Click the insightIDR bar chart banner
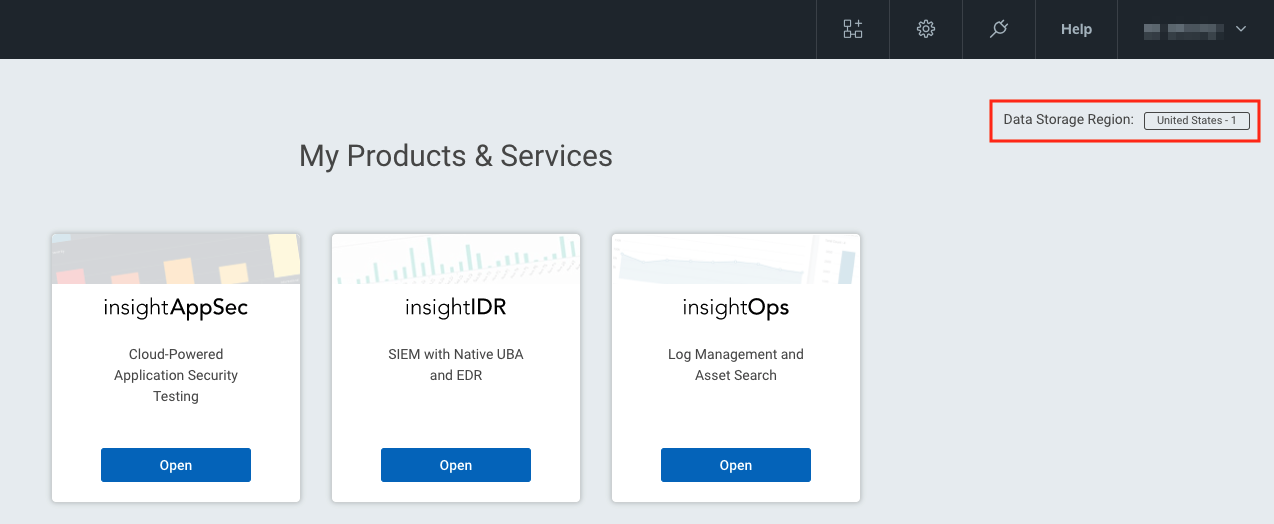The image size is (1274, 524). (x=456, y=259)
